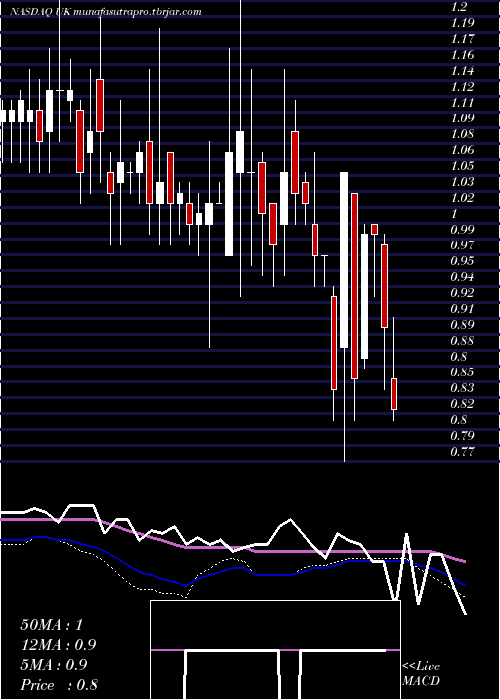Select the 1.06 price axis label
This screenshot has height=700, width=500.
pos(462,150)
